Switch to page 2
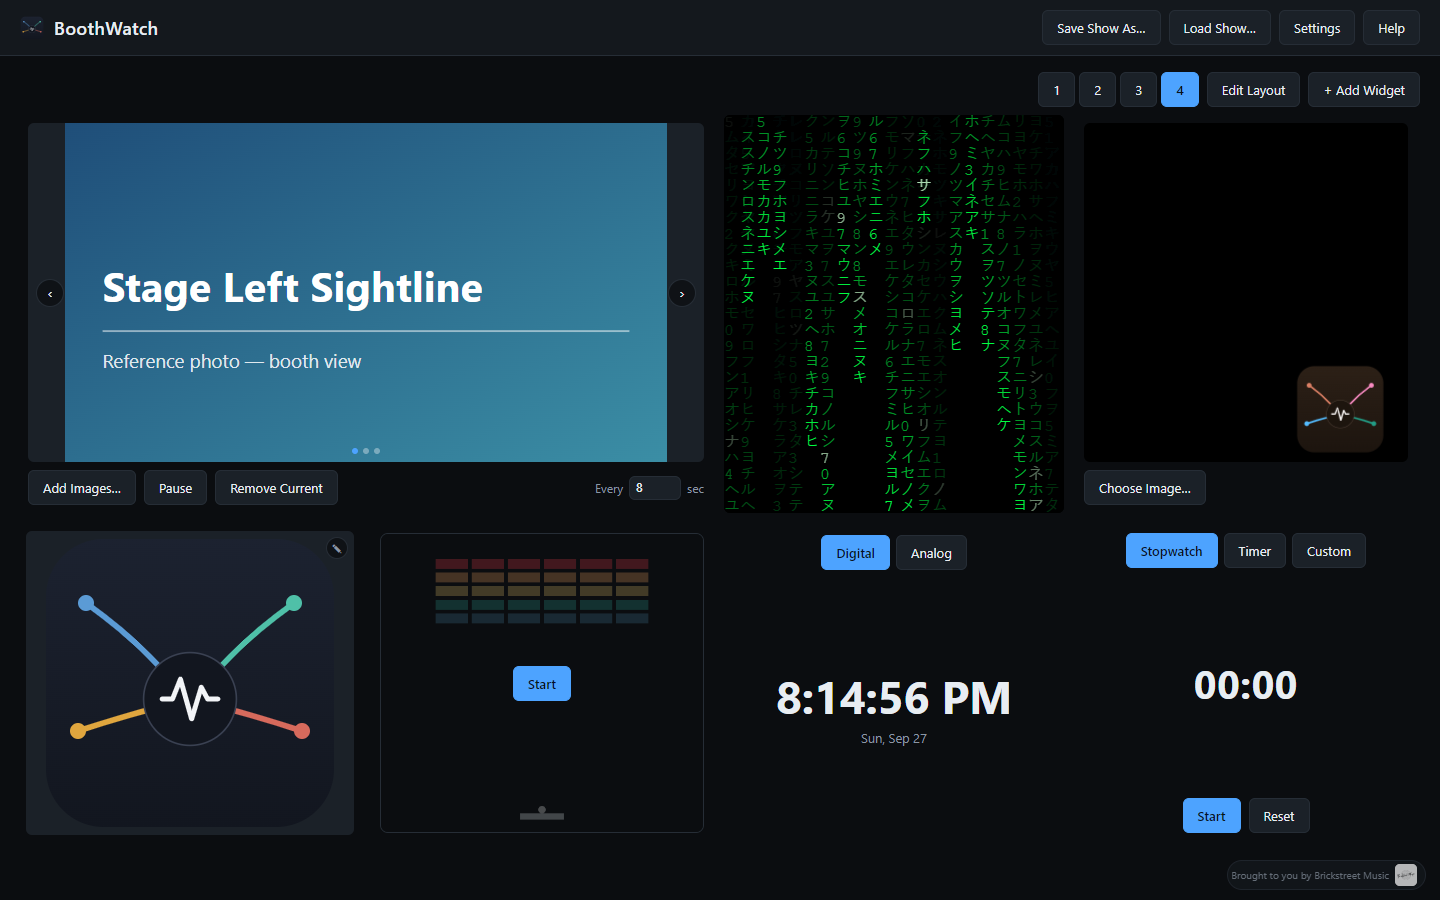The width and height of the screenshot is (1440, 900). (x=1097, y=90)
